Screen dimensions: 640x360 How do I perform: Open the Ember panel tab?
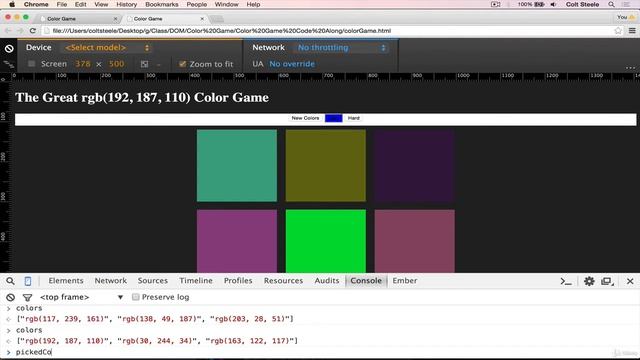(404, 281)
